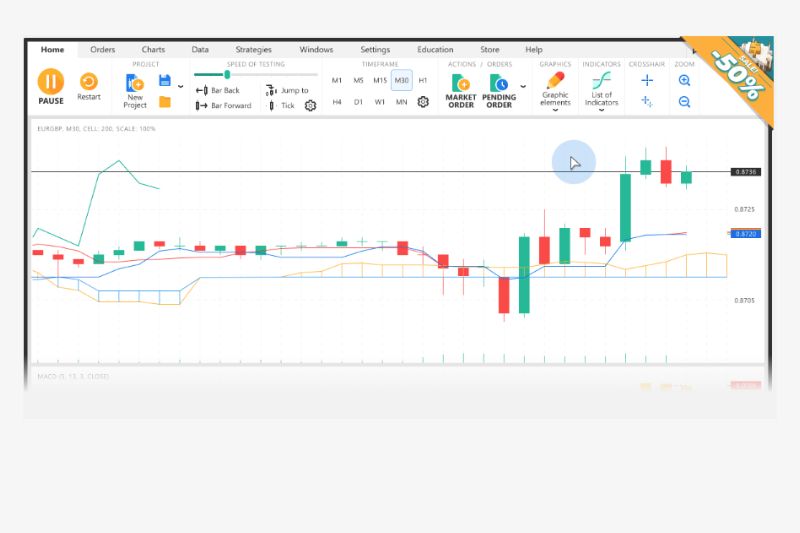Advance one Tick
This screenshot has width=800, height=533.
[x=282, y=106]
